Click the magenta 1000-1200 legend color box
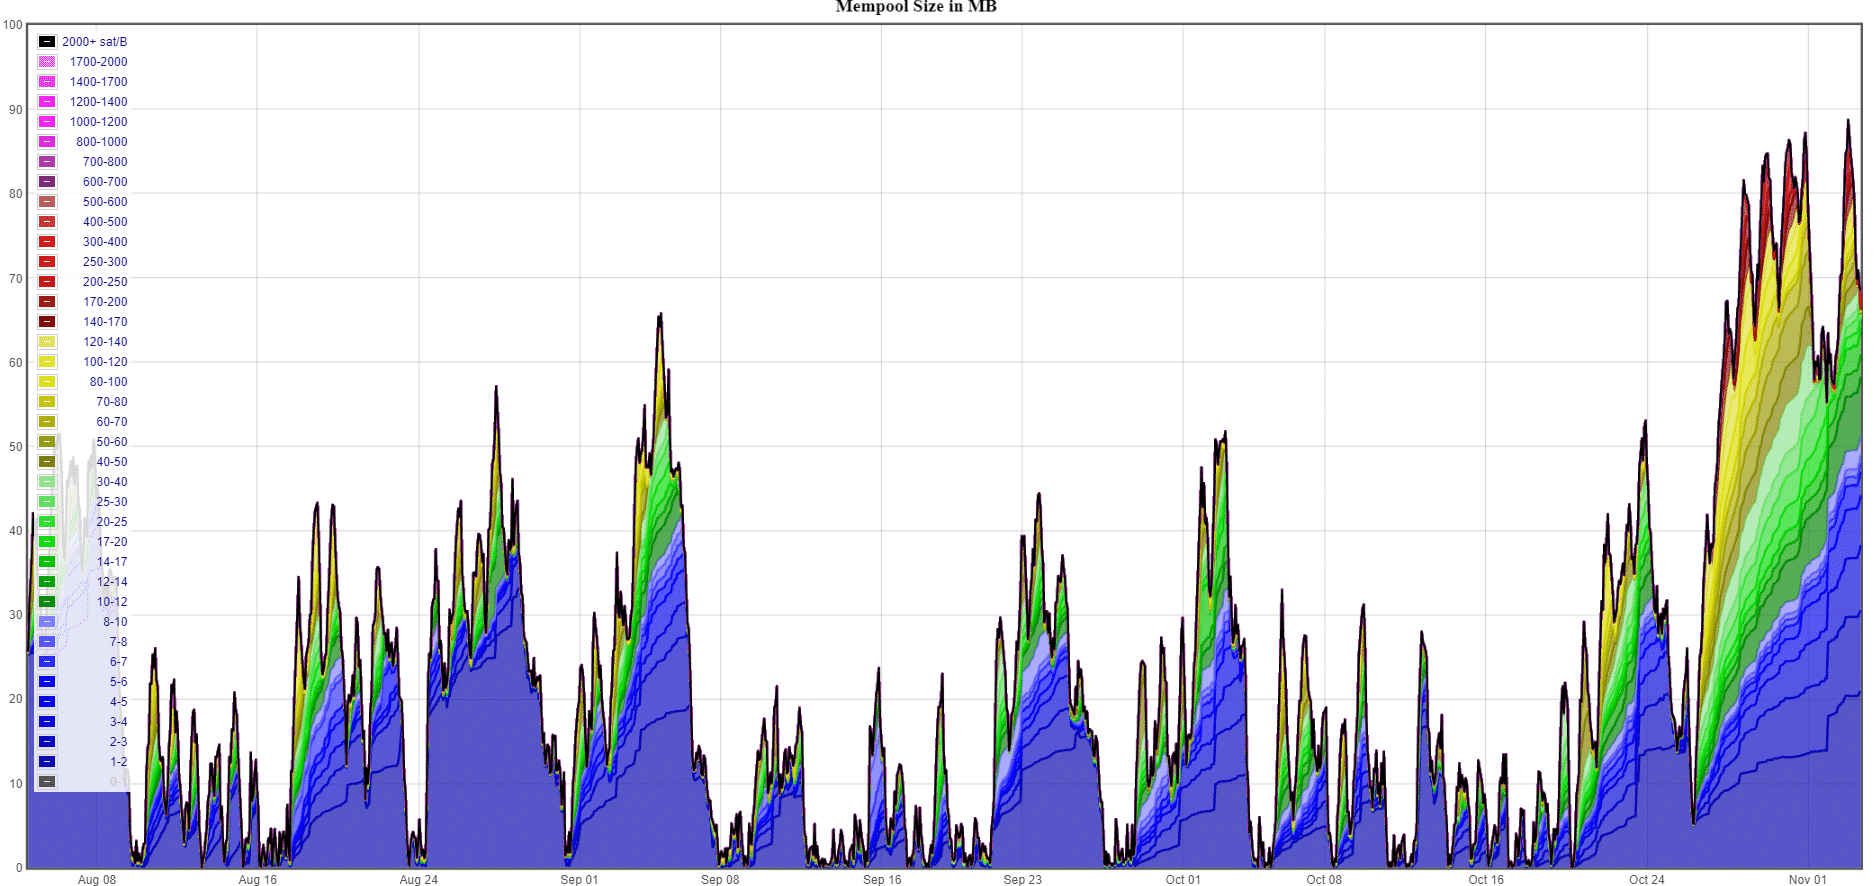Screen dimensions: 1876x886 click(x=47, y=122)
